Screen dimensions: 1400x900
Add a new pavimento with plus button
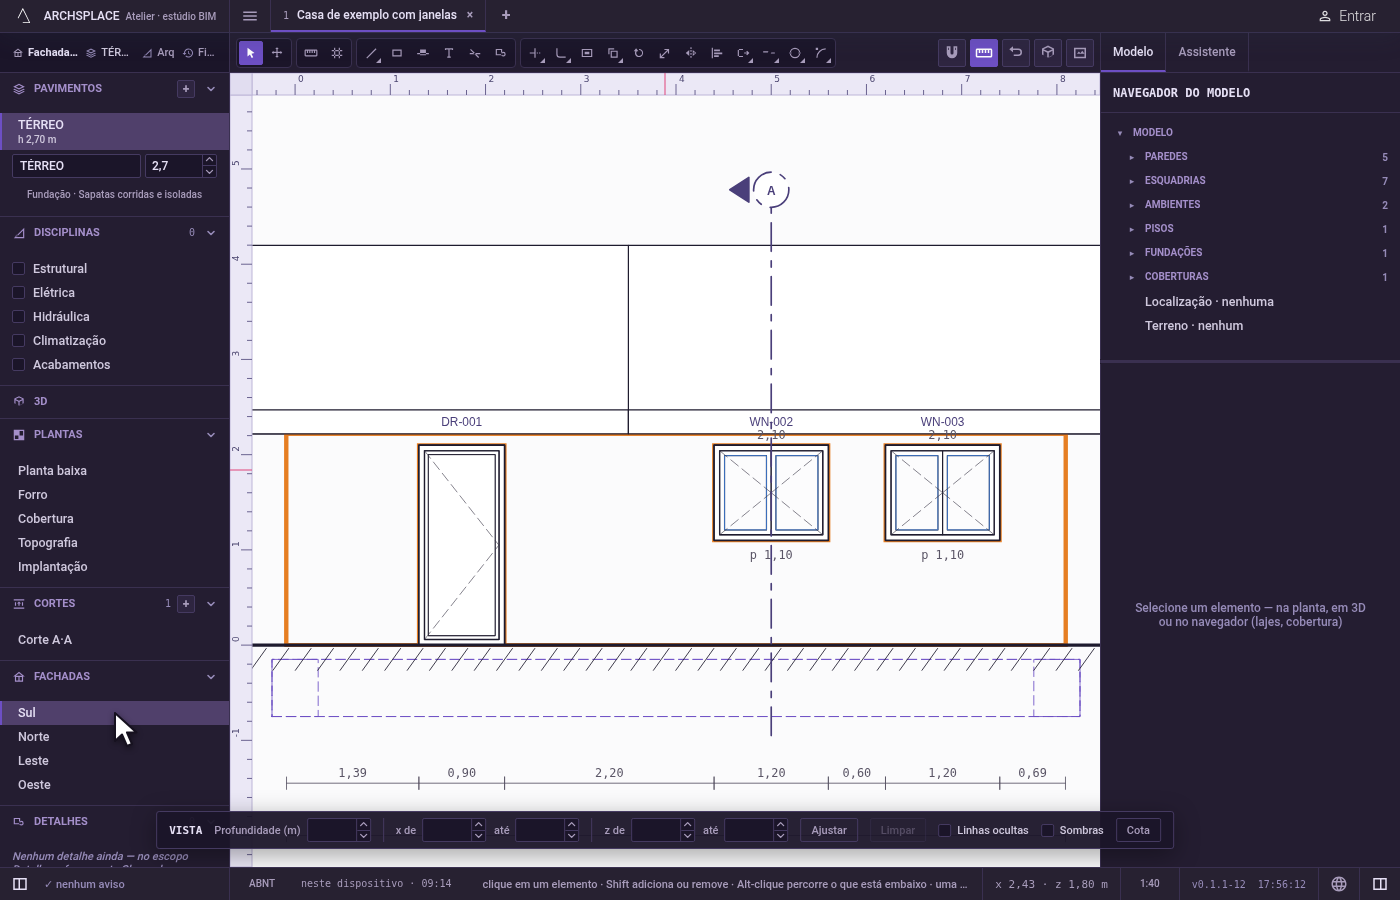click(186, 89)
